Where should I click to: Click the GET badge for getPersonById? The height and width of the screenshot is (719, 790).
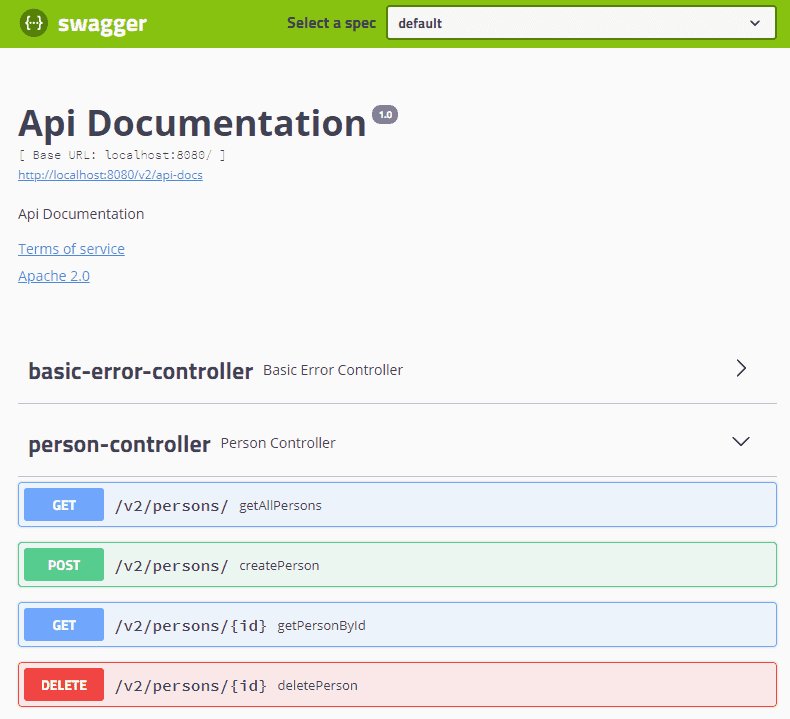click(x=64, y=625)
